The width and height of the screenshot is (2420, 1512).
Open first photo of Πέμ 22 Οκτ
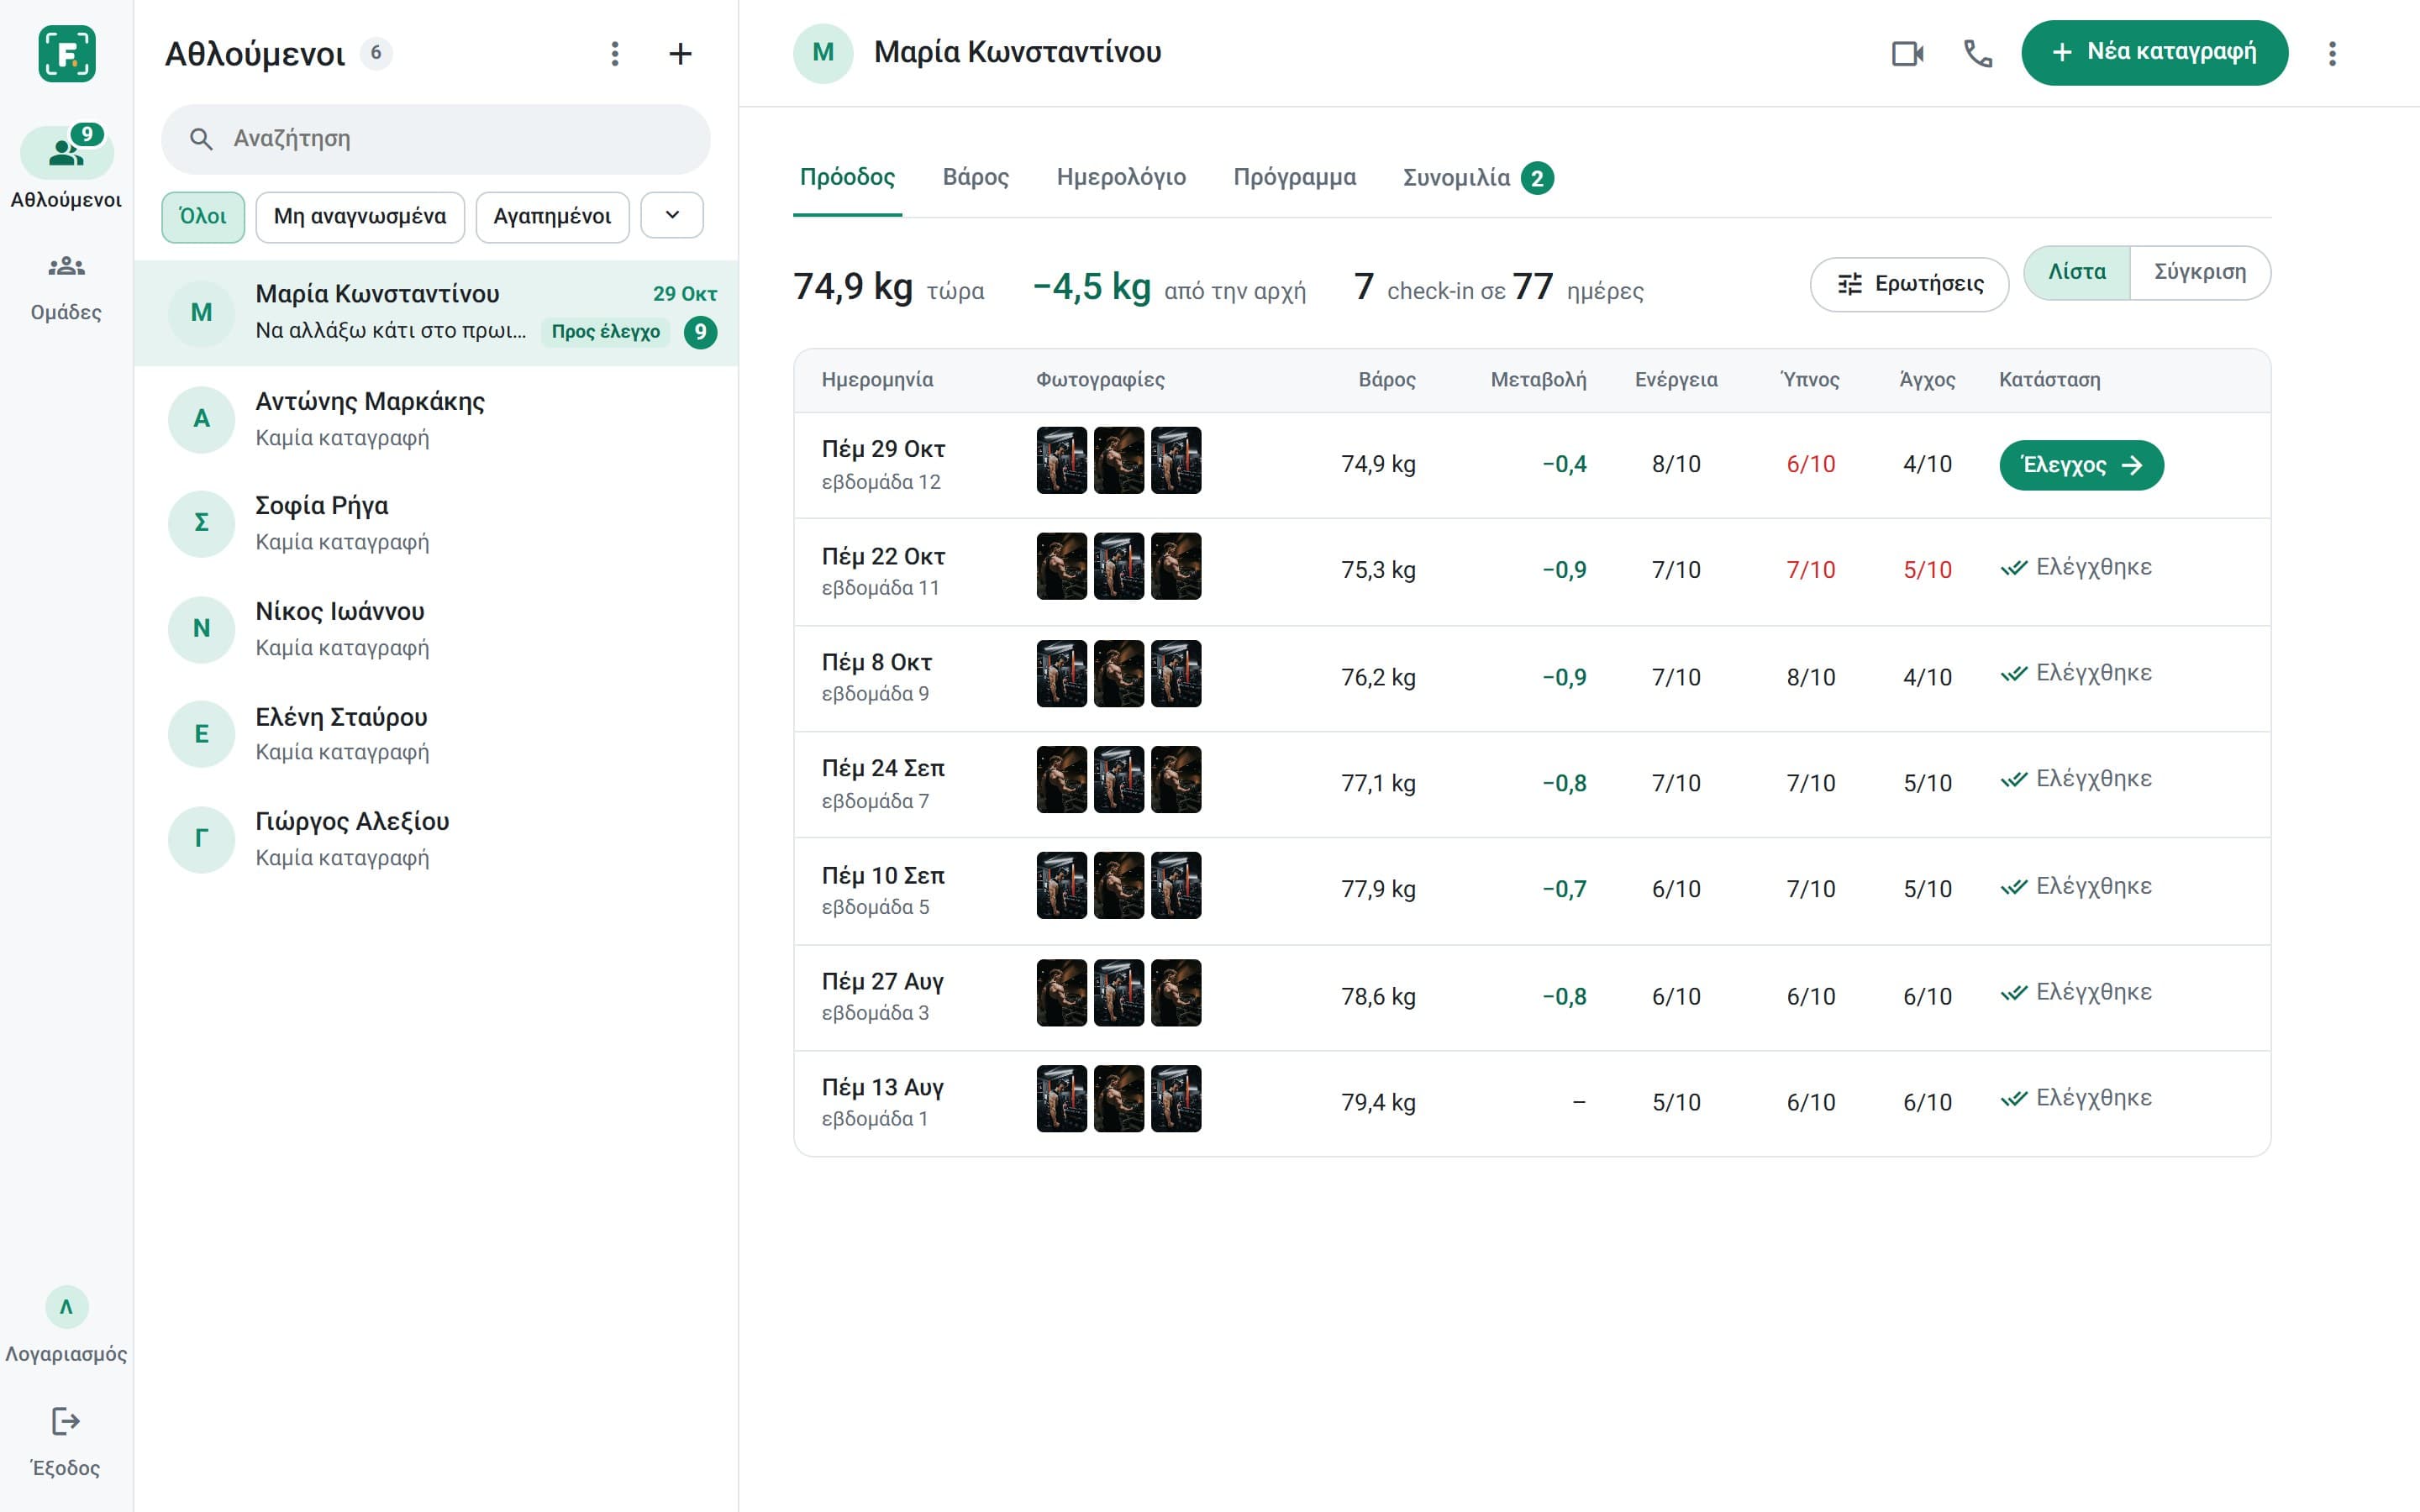pyautogui.click(x=1062, y=566)
